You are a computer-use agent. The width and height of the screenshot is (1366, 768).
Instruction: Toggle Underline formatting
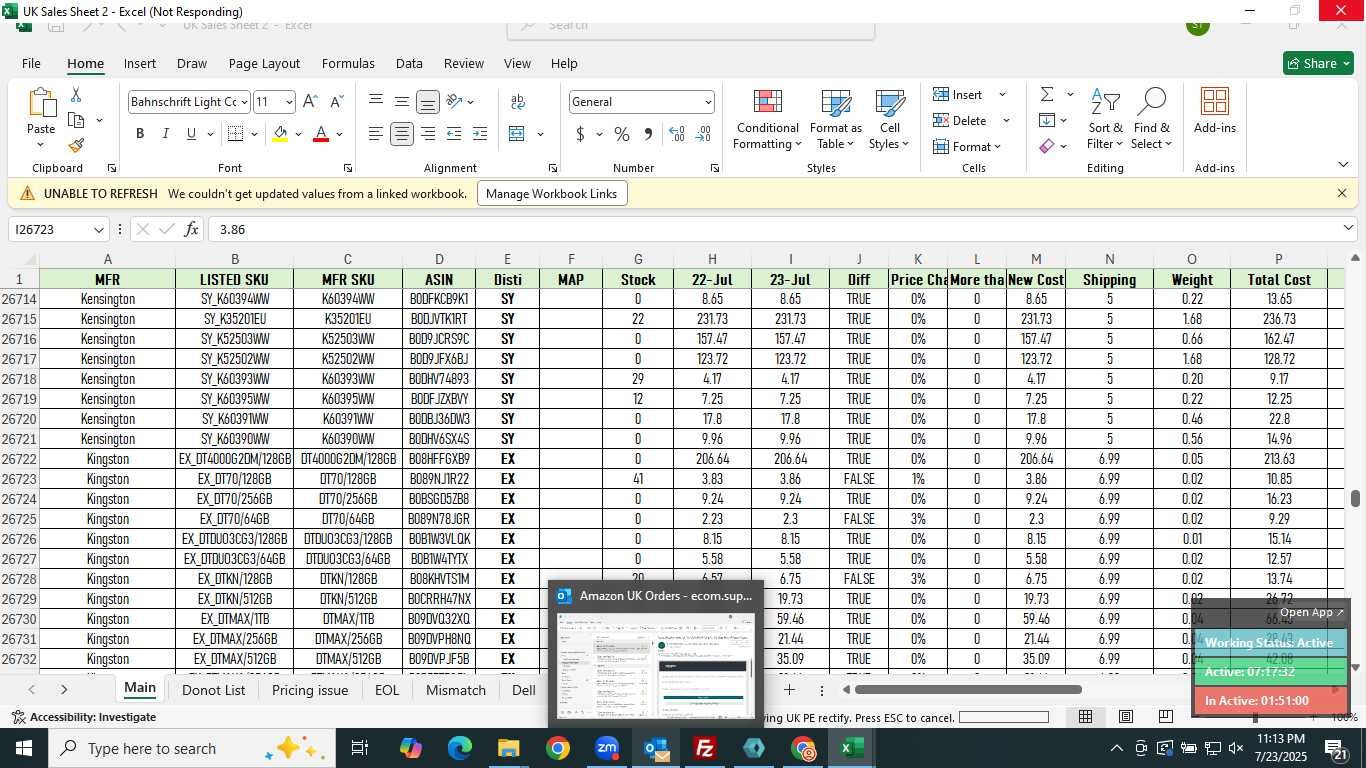click(x=191, y=134)
